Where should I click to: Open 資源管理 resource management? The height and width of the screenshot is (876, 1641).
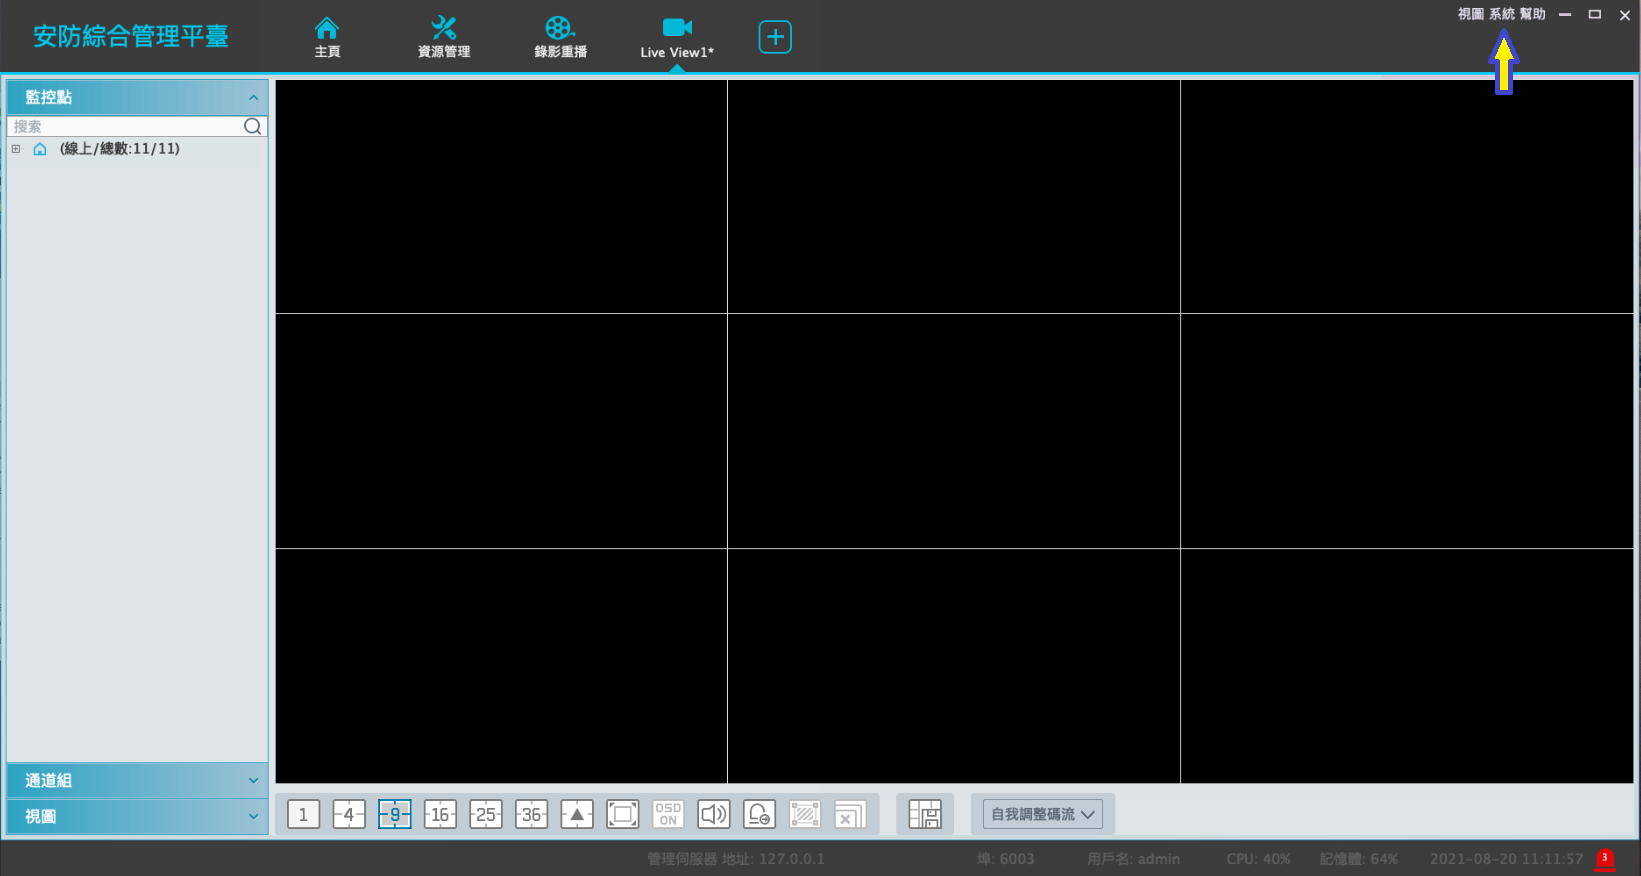click(x=443, y=37)
